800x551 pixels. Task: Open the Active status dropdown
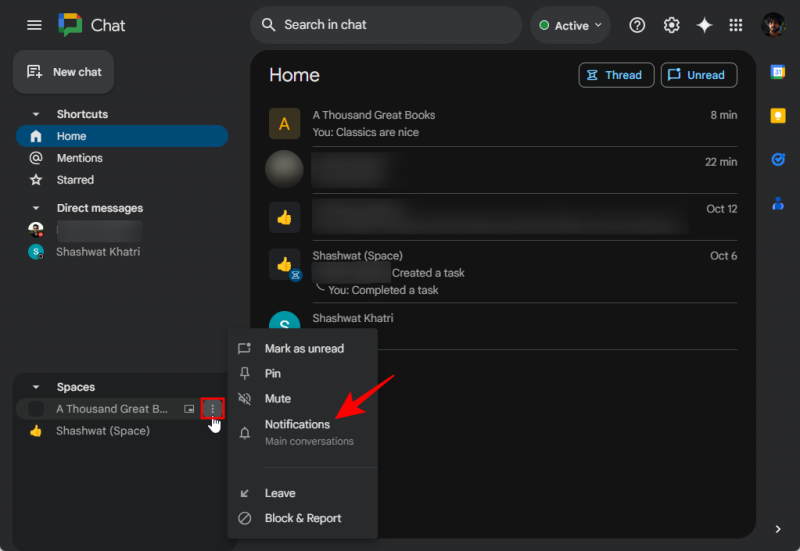[571, 26]
